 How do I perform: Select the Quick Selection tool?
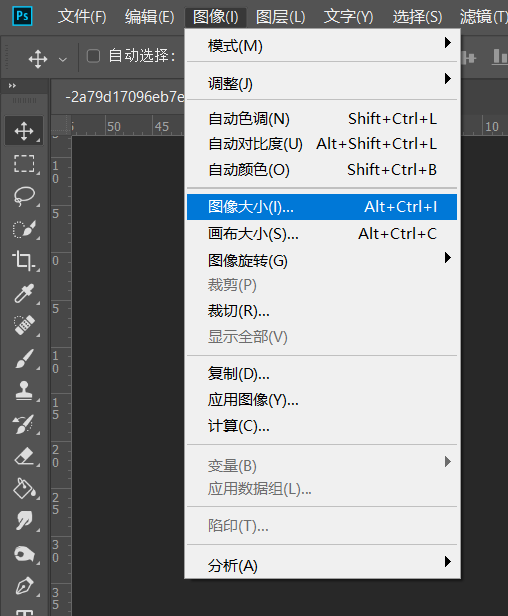tap(24, 228)
